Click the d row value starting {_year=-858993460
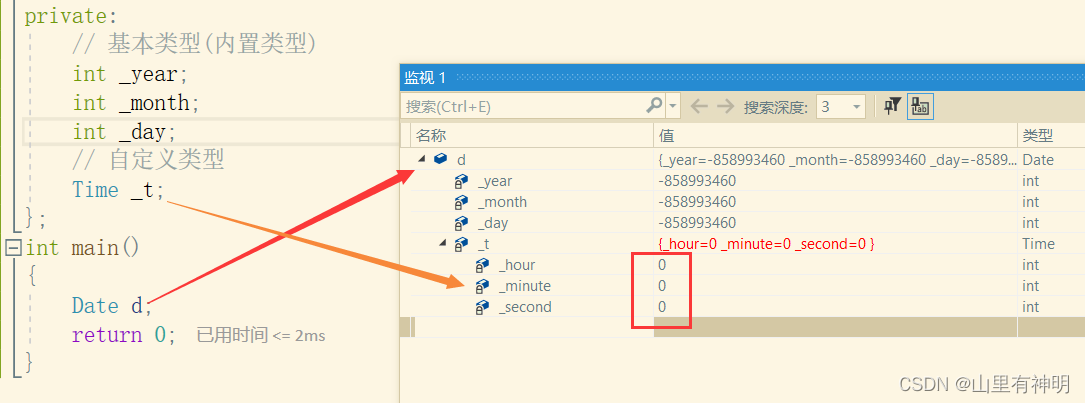The height and width of the screenshot is (403, 1085). (x=837, y=160)
